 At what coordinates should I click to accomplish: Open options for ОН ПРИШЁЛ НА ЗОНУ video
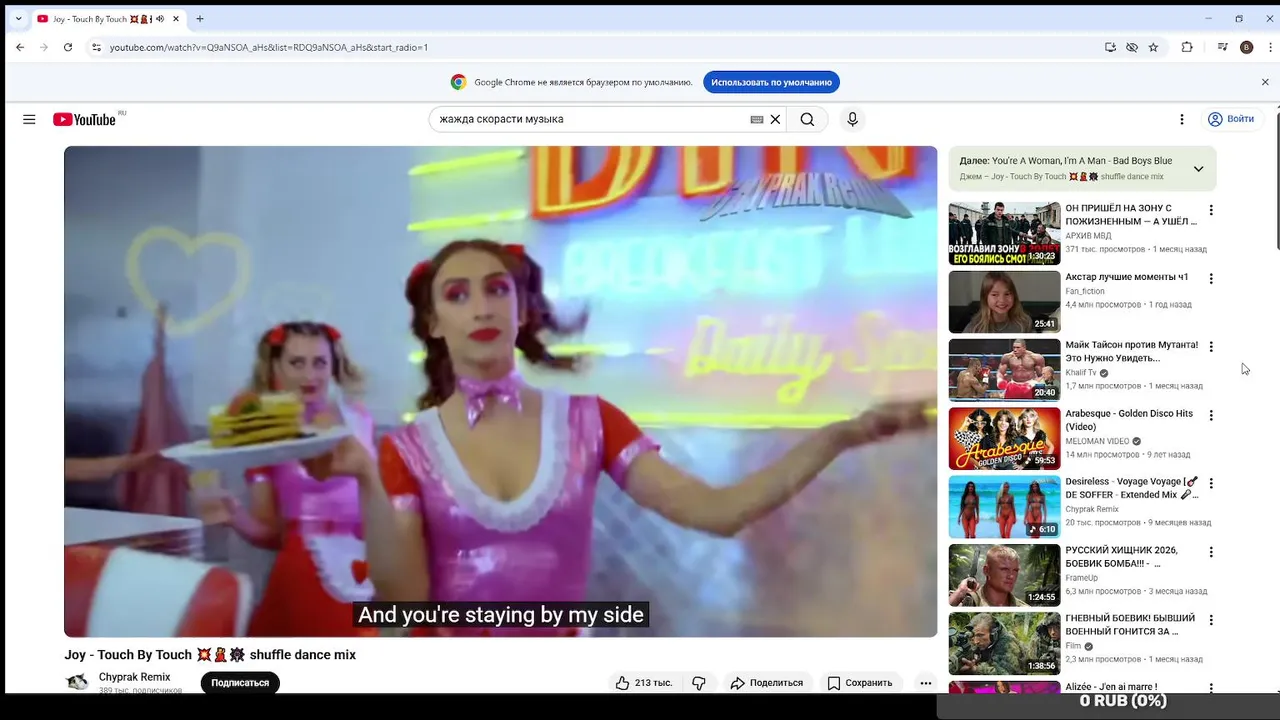[x=1211, y=210]
